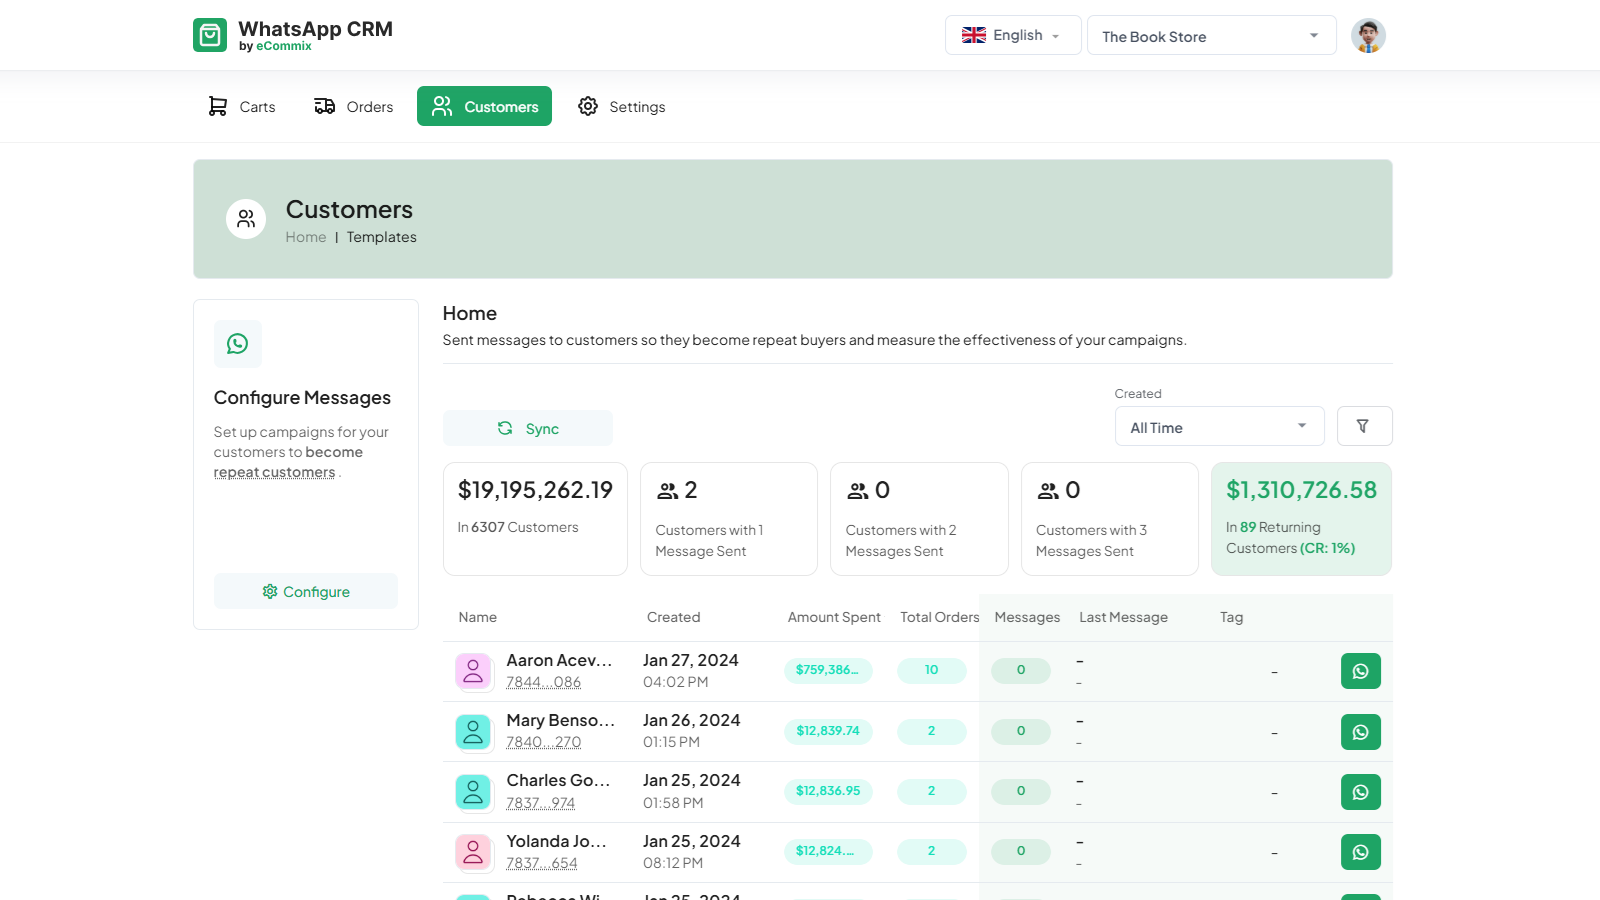1600x900 pixels.
Task: Click the Configure button
Action: click(x=305, y=591)
